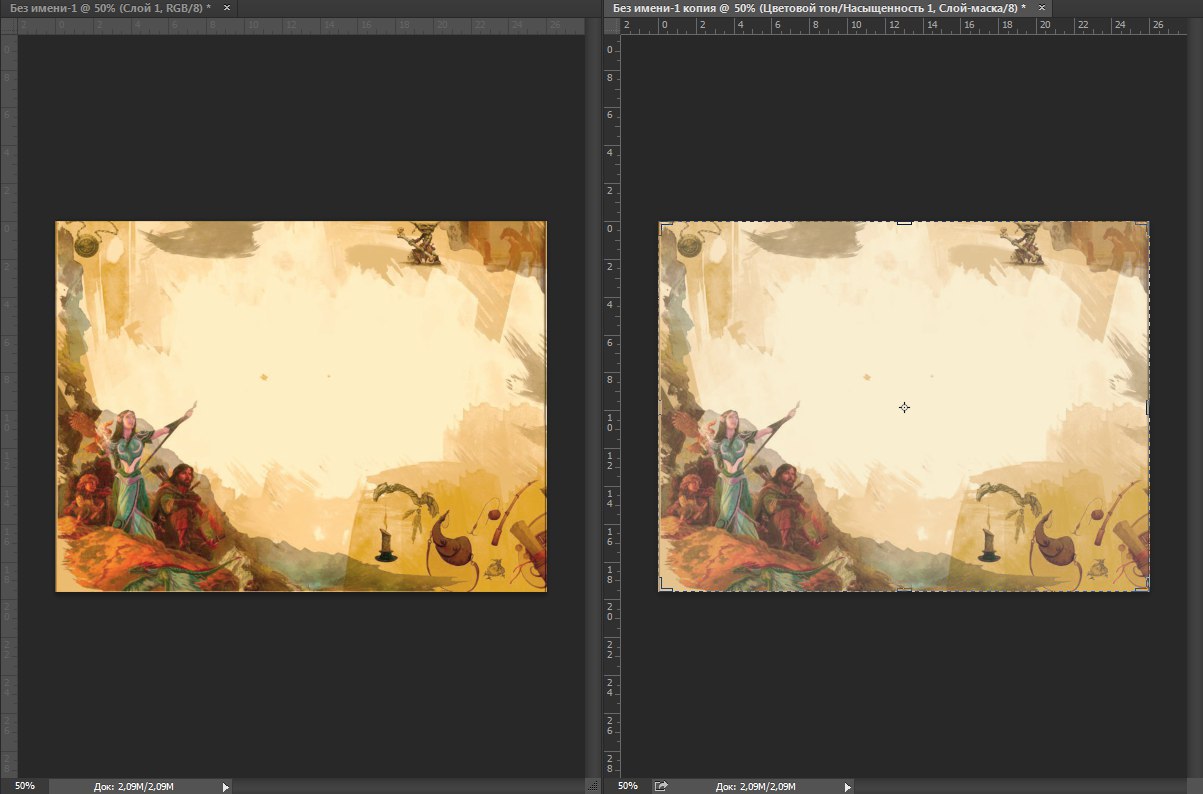
Task: Click the transform center reference point crosshair
Action: pyautogui.click(x=904, y=407)
